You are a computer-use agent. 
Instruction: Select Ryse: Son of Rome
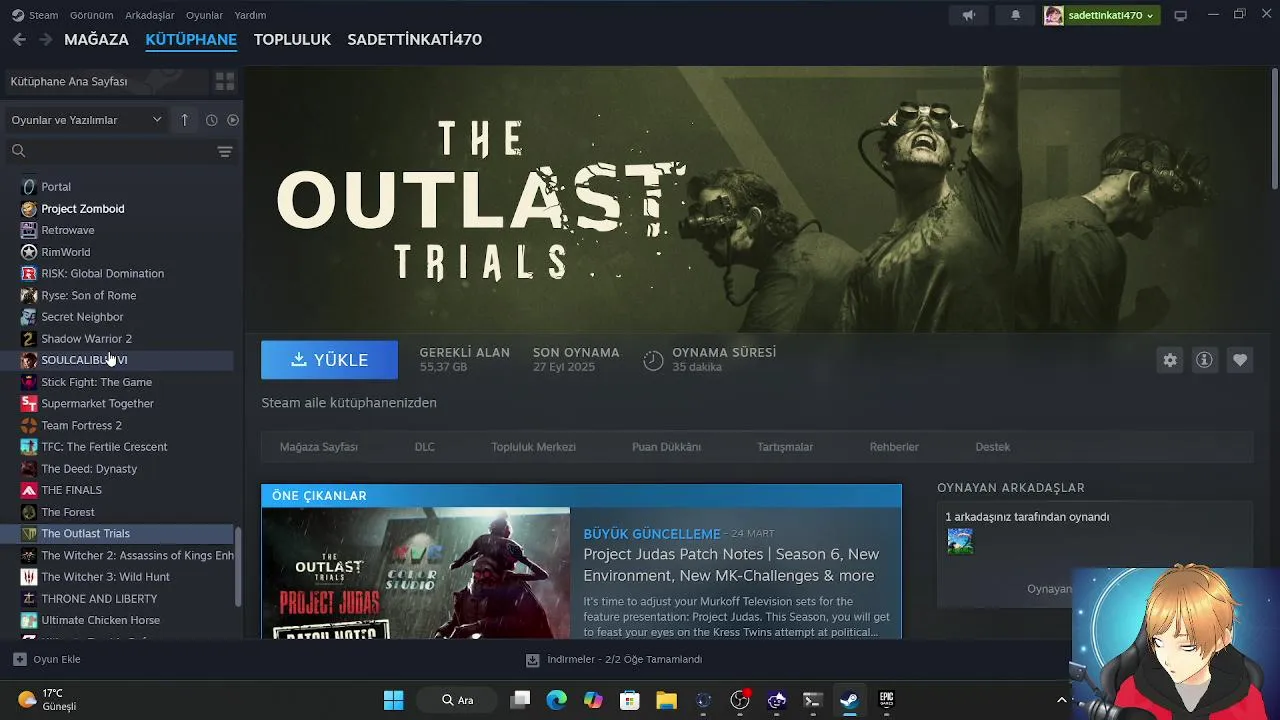pos(89,296)
